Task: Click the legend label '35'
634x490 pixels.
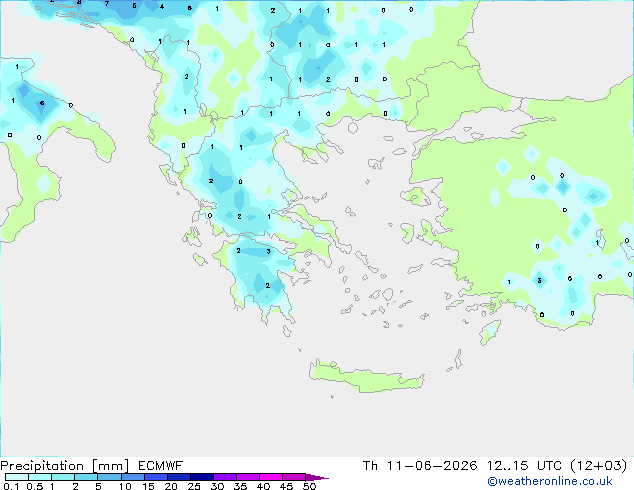Action: pos(240,486)
